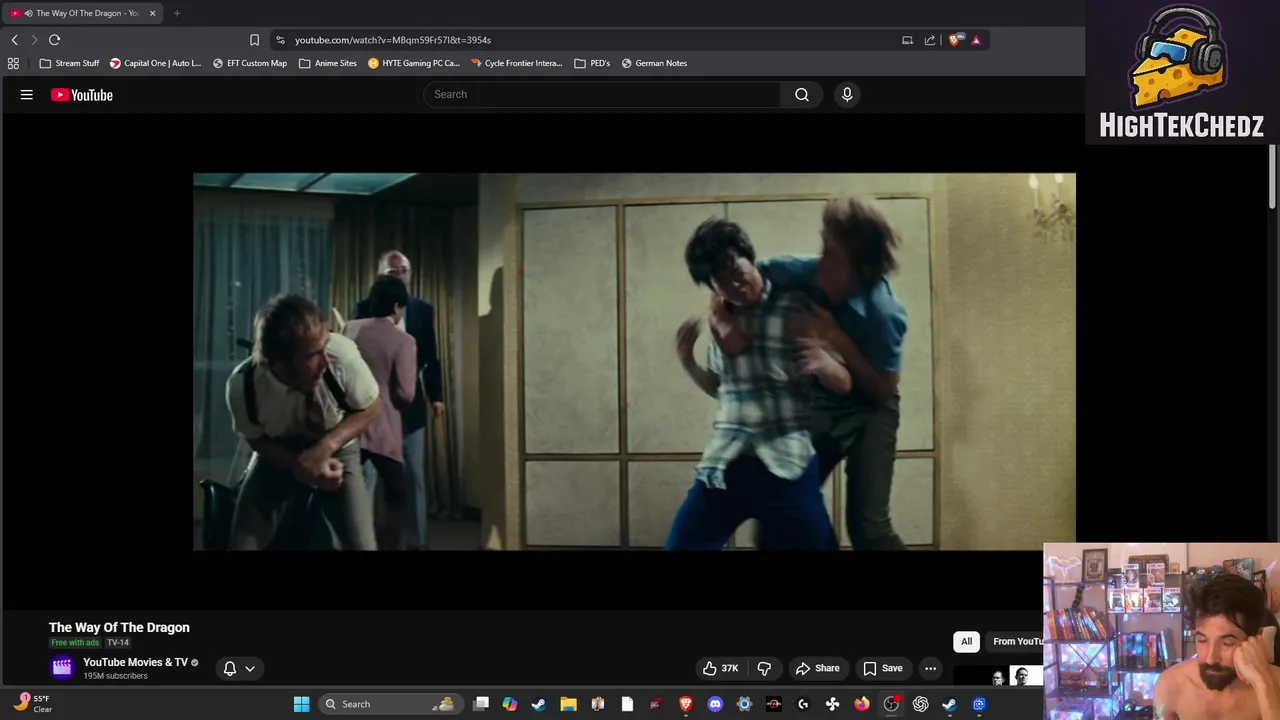View site settings icon in address bar
The height and width of the screenshot is (720, 1280).
coord(280,40)
